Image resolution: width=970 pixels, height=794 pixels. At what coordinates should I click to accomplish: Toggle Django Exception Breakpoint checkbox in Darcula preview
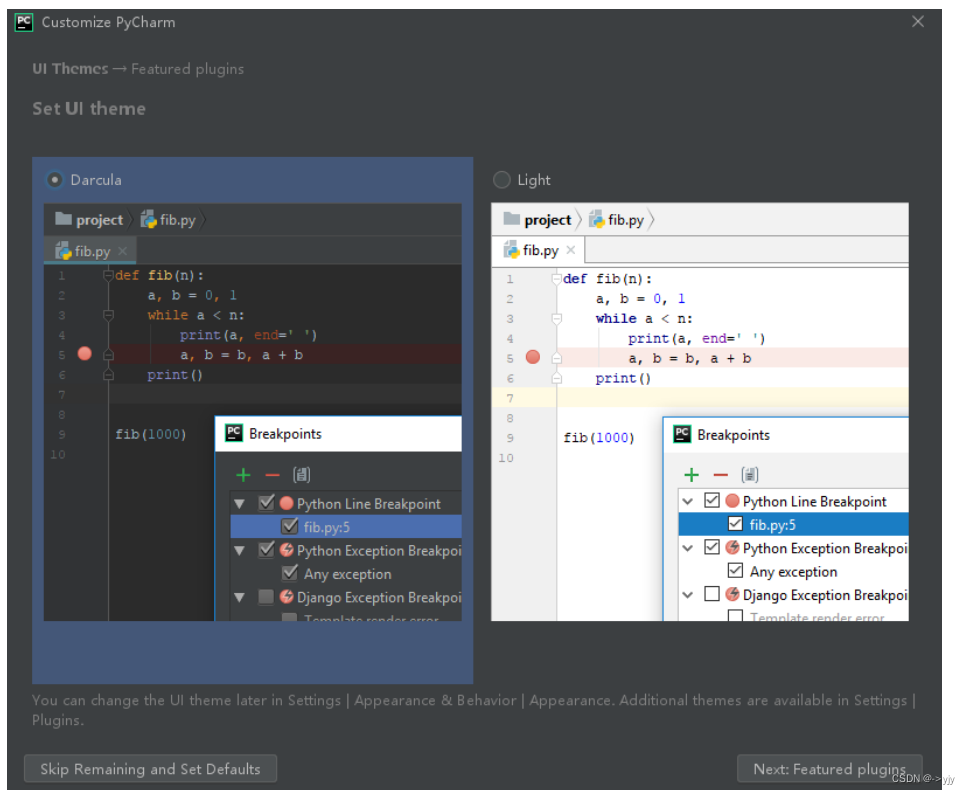click(x=267, y=597)
